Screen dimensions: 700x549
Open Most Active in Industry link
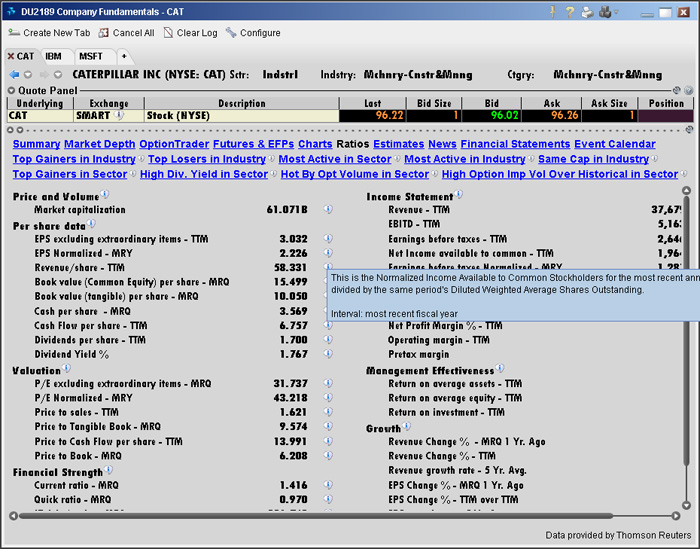tap(465, 159)
